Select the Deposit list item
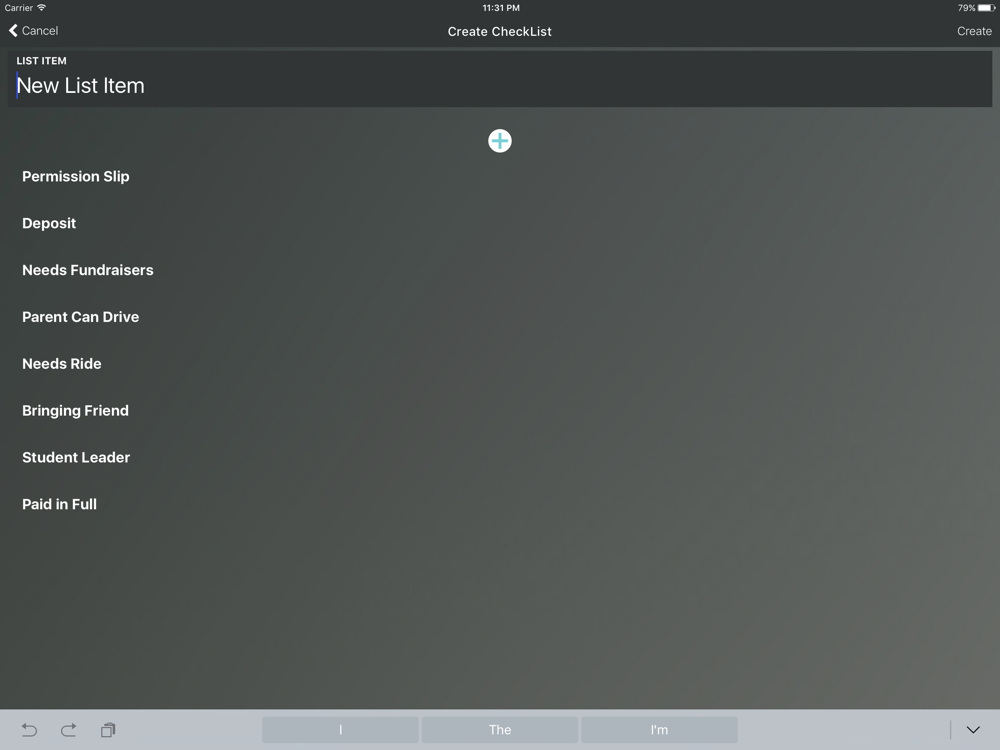 [x=49, y=223]
